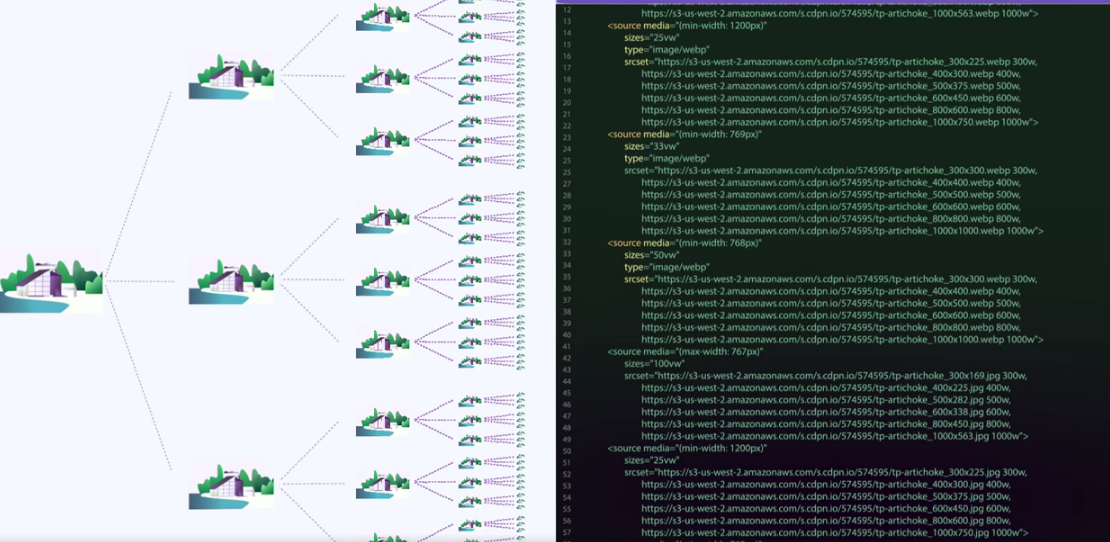Click line number 57 in the gutter

[x=567, y=532]
